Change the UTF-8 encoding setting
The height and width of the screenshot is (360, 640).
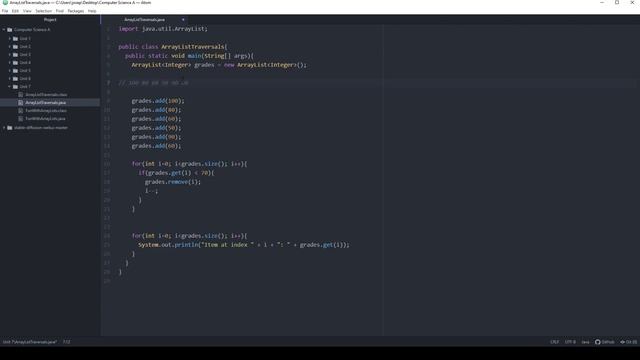click(x=570, y=342)
